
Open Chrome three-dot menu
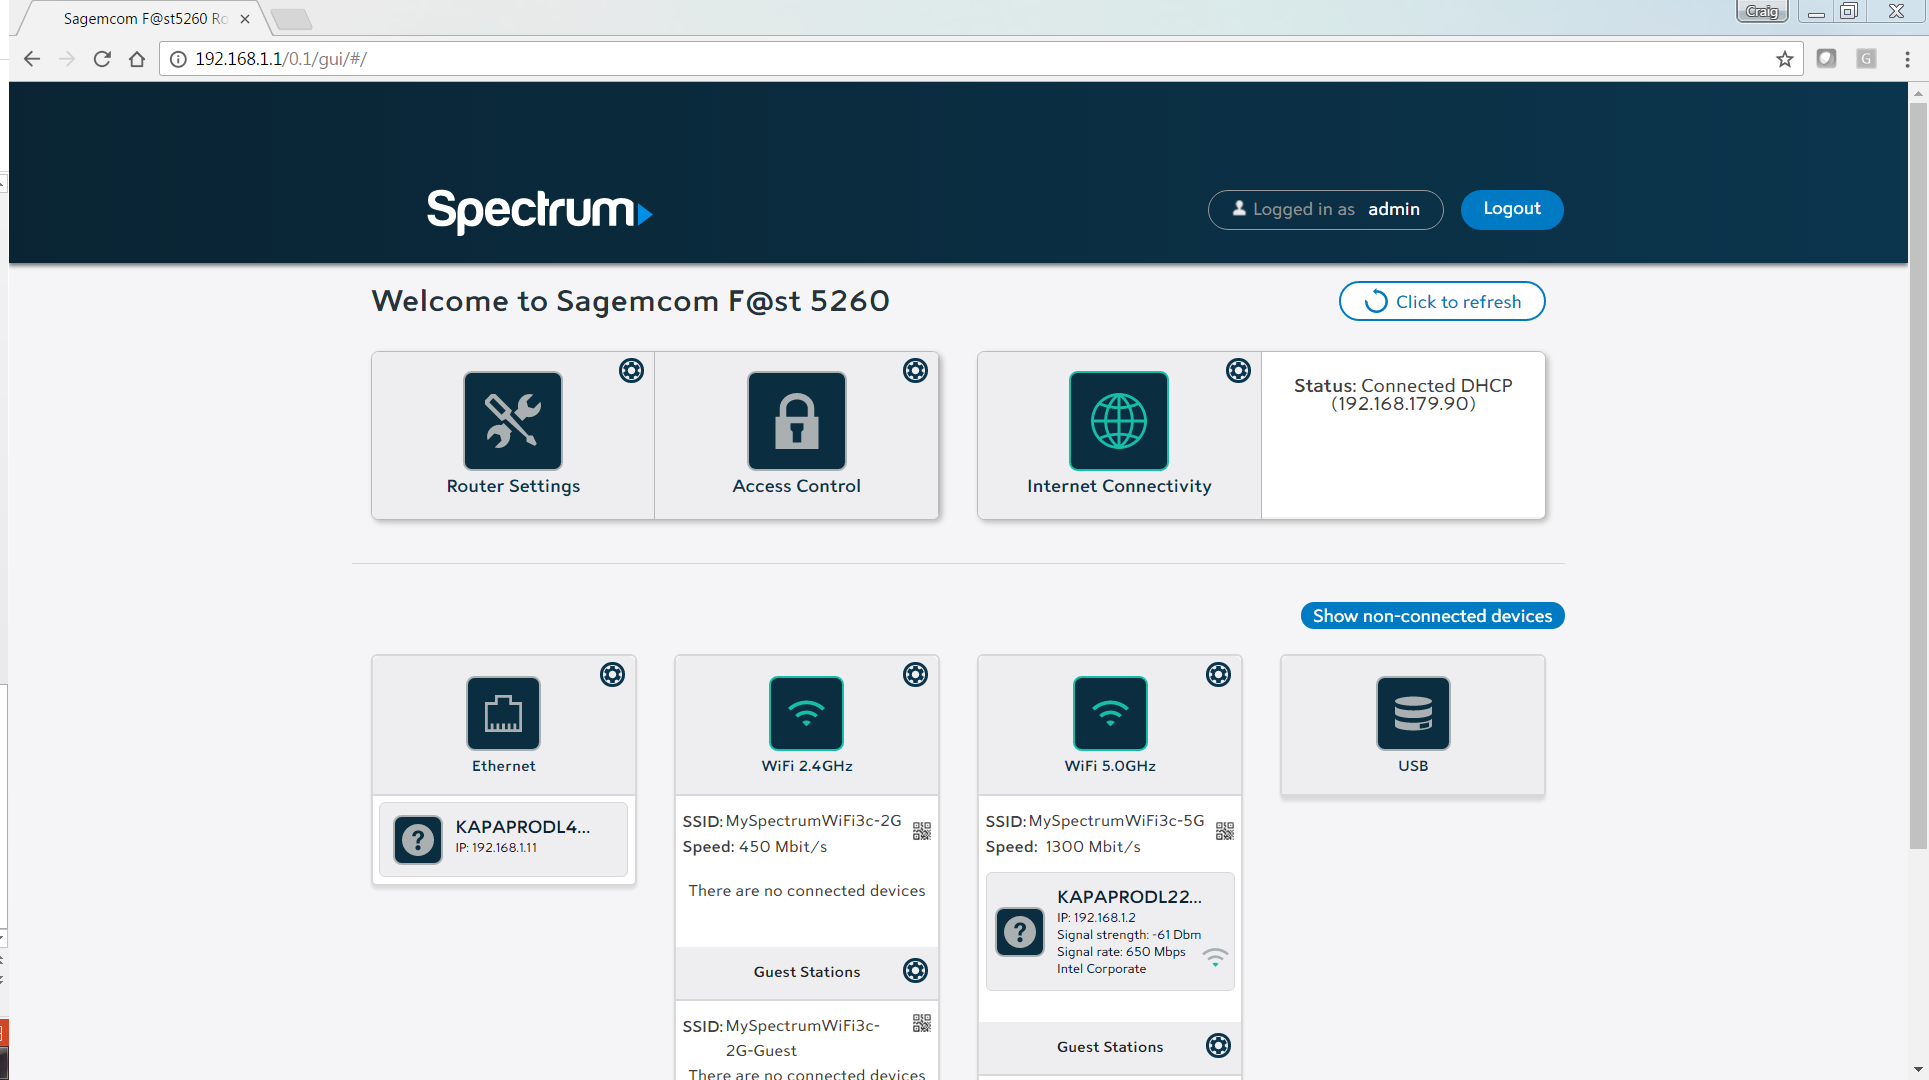point(1907,59)
